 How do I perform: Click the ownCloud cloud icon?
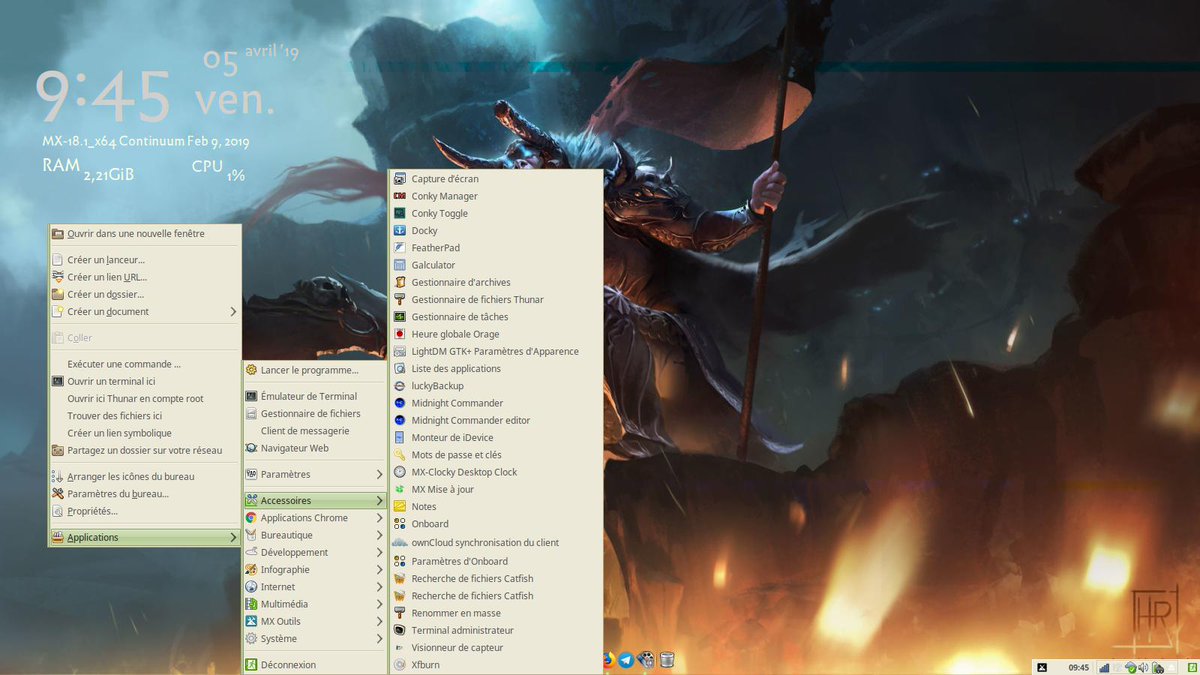[400, 542]
